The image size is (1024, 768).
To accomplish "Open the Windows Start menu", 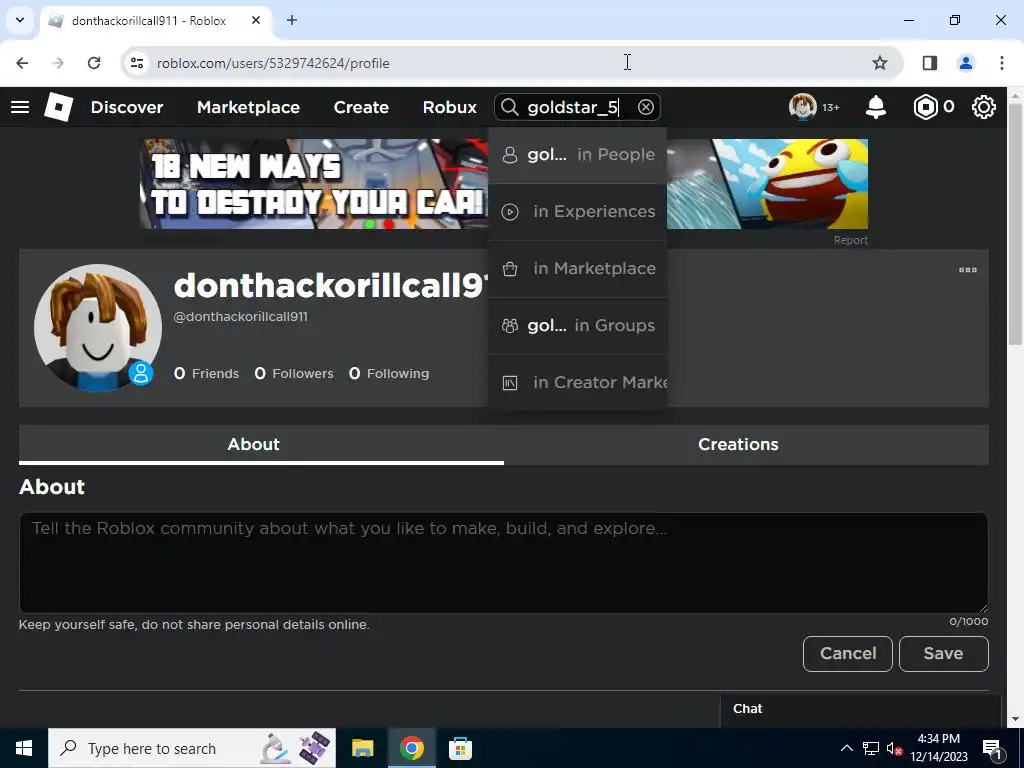I will tap(24, 748).
